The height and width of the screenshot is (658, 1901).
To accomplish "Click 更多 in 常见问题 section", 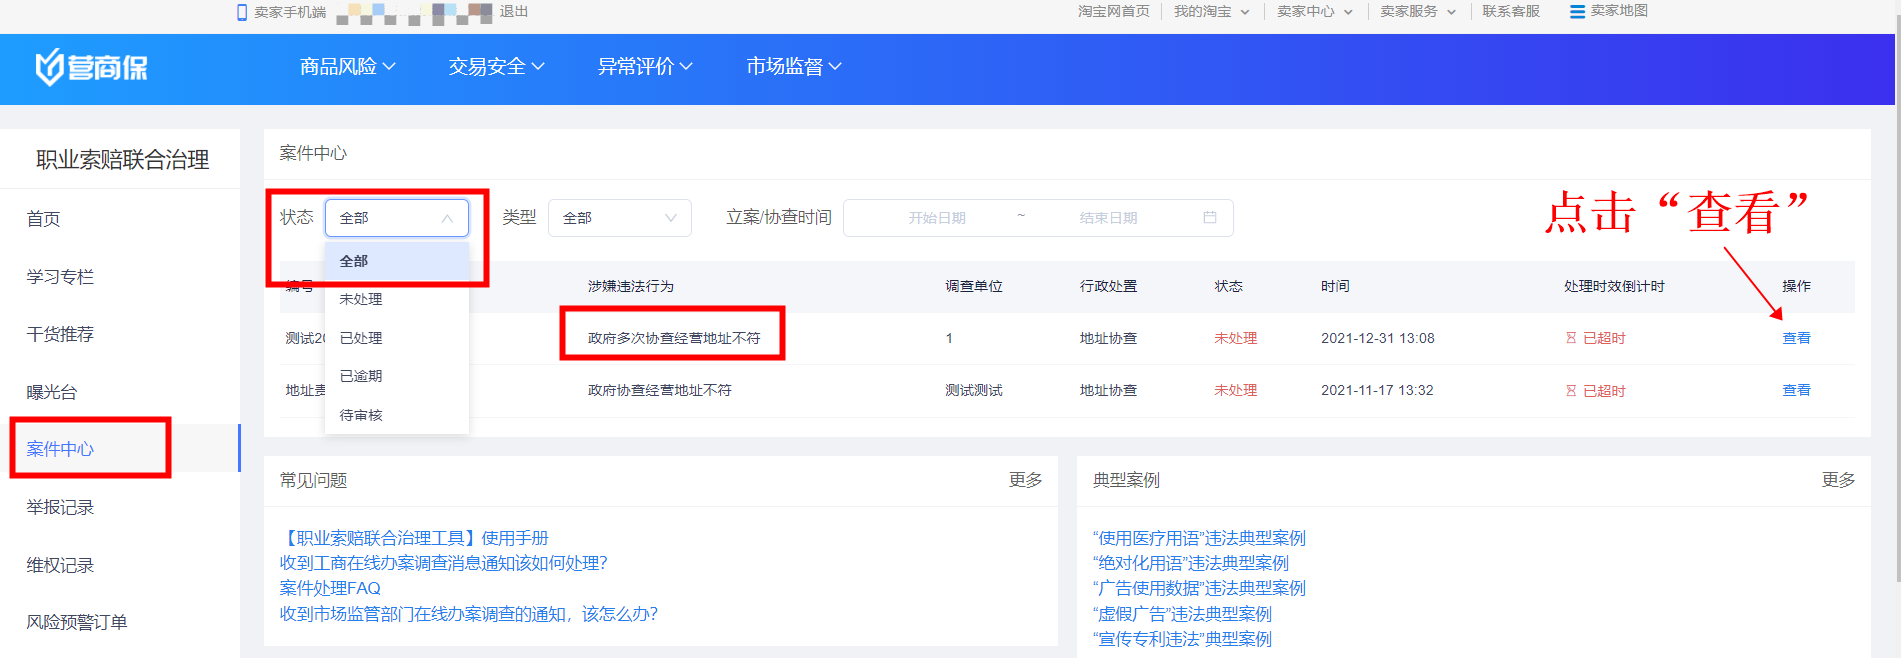I will point(1025,480).
